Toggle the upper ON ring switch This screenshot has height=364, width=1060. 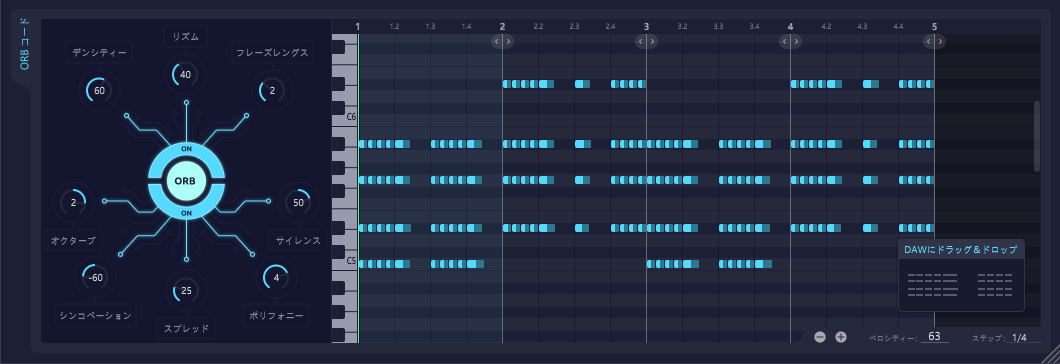click(x=186, y=147)
